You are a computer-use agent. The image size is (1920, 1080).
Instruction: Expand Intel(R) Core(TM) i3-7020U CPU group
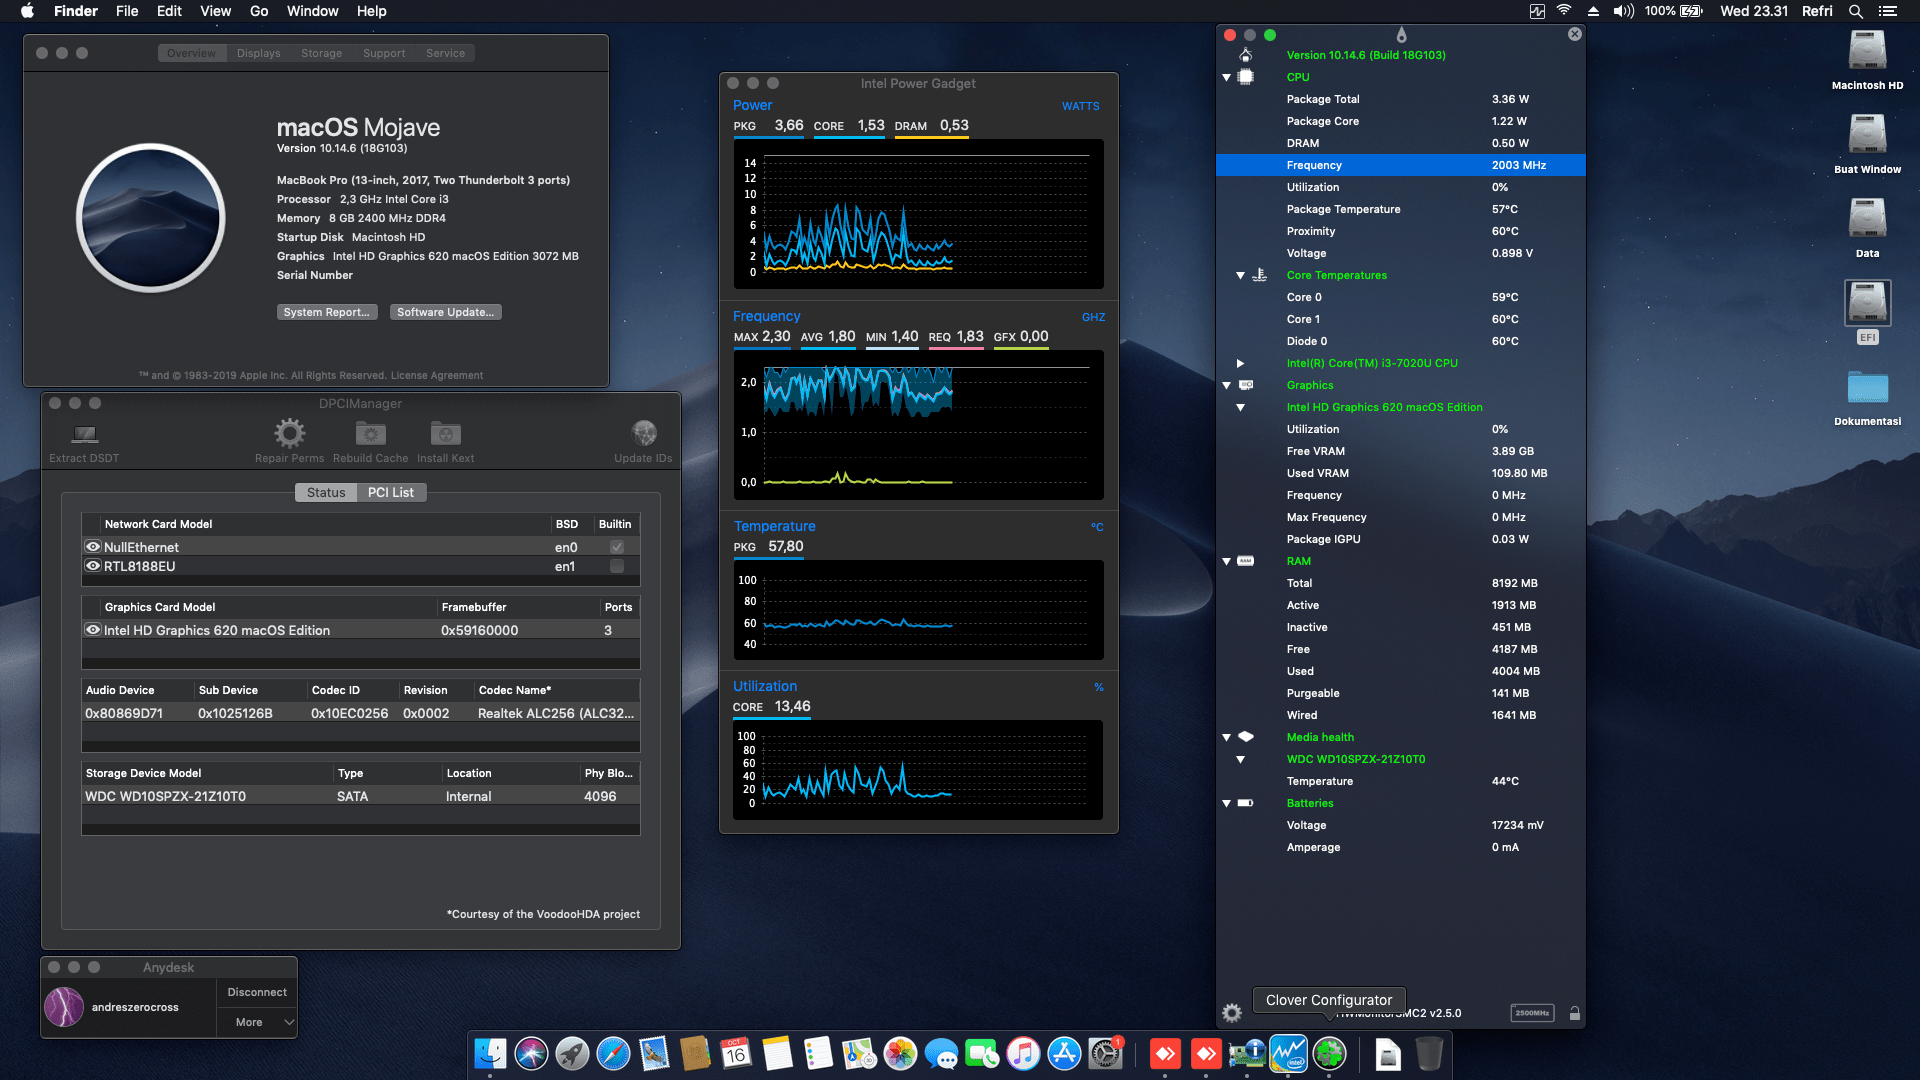(x=1240, y=363)
